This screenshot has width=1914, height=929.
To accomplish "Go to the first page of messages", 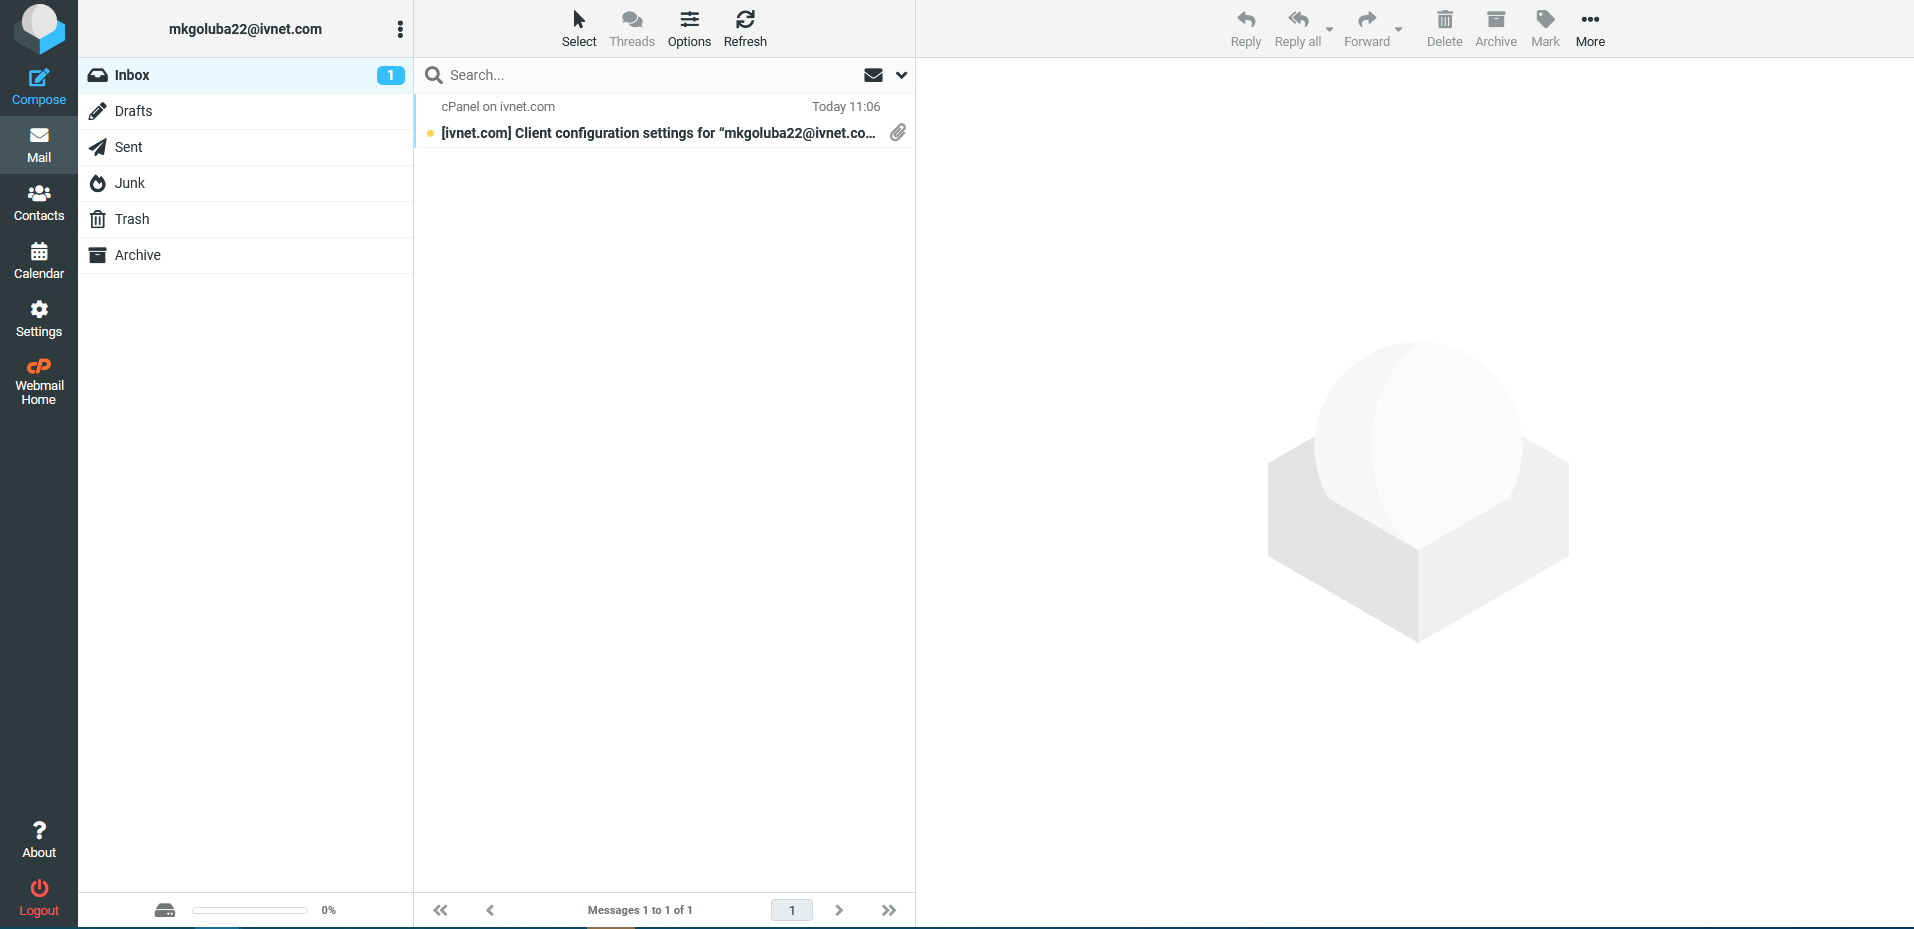I will click(x=440, y=910).
